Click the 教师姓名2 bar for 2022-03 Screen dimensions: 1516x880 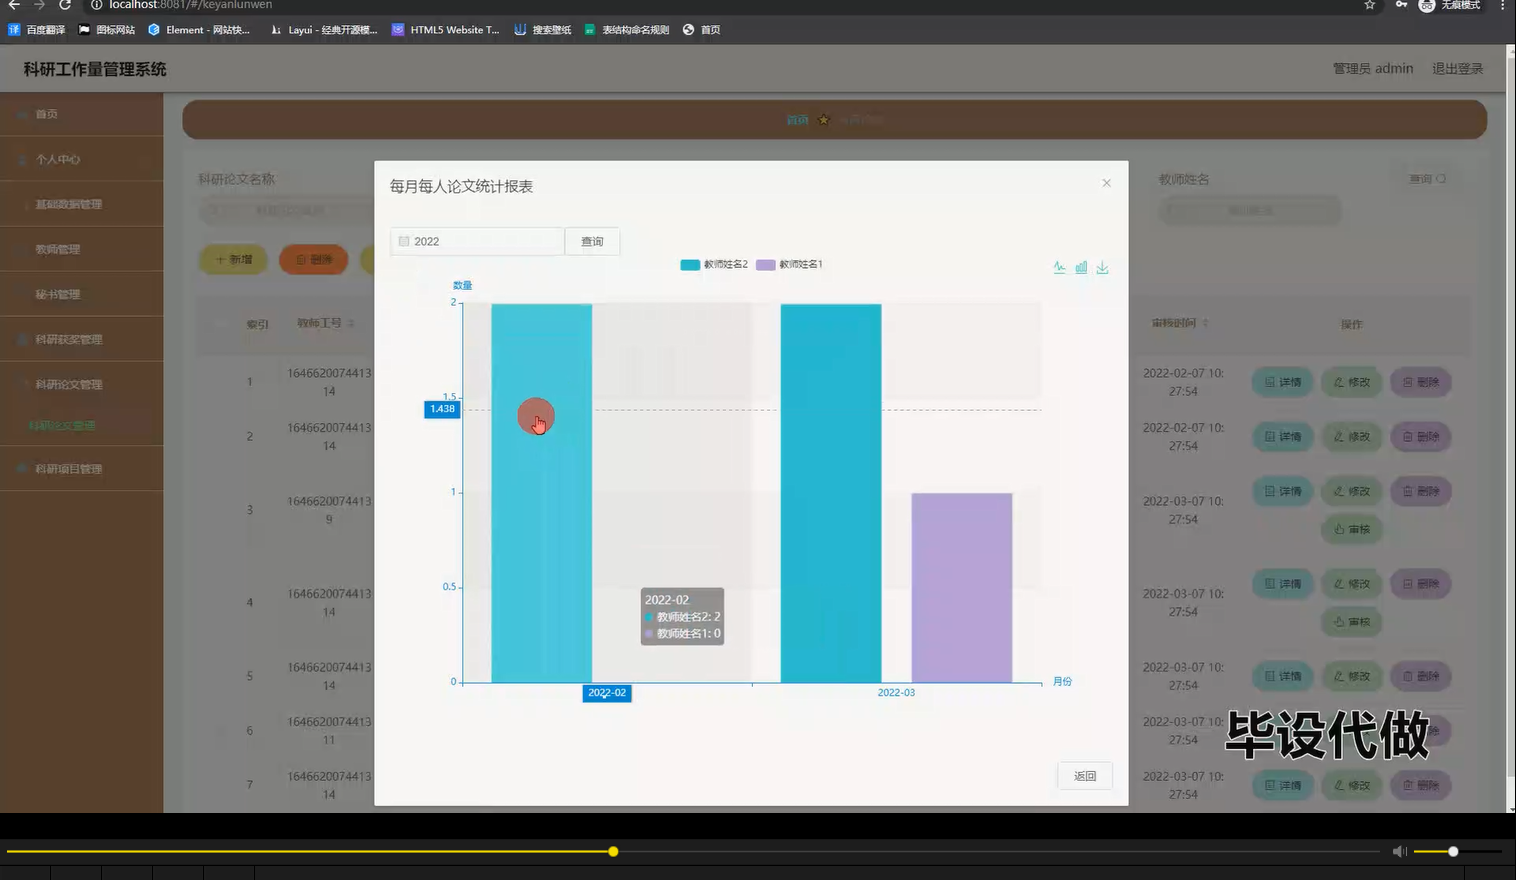pyautogui.click(x=831, y=493)
